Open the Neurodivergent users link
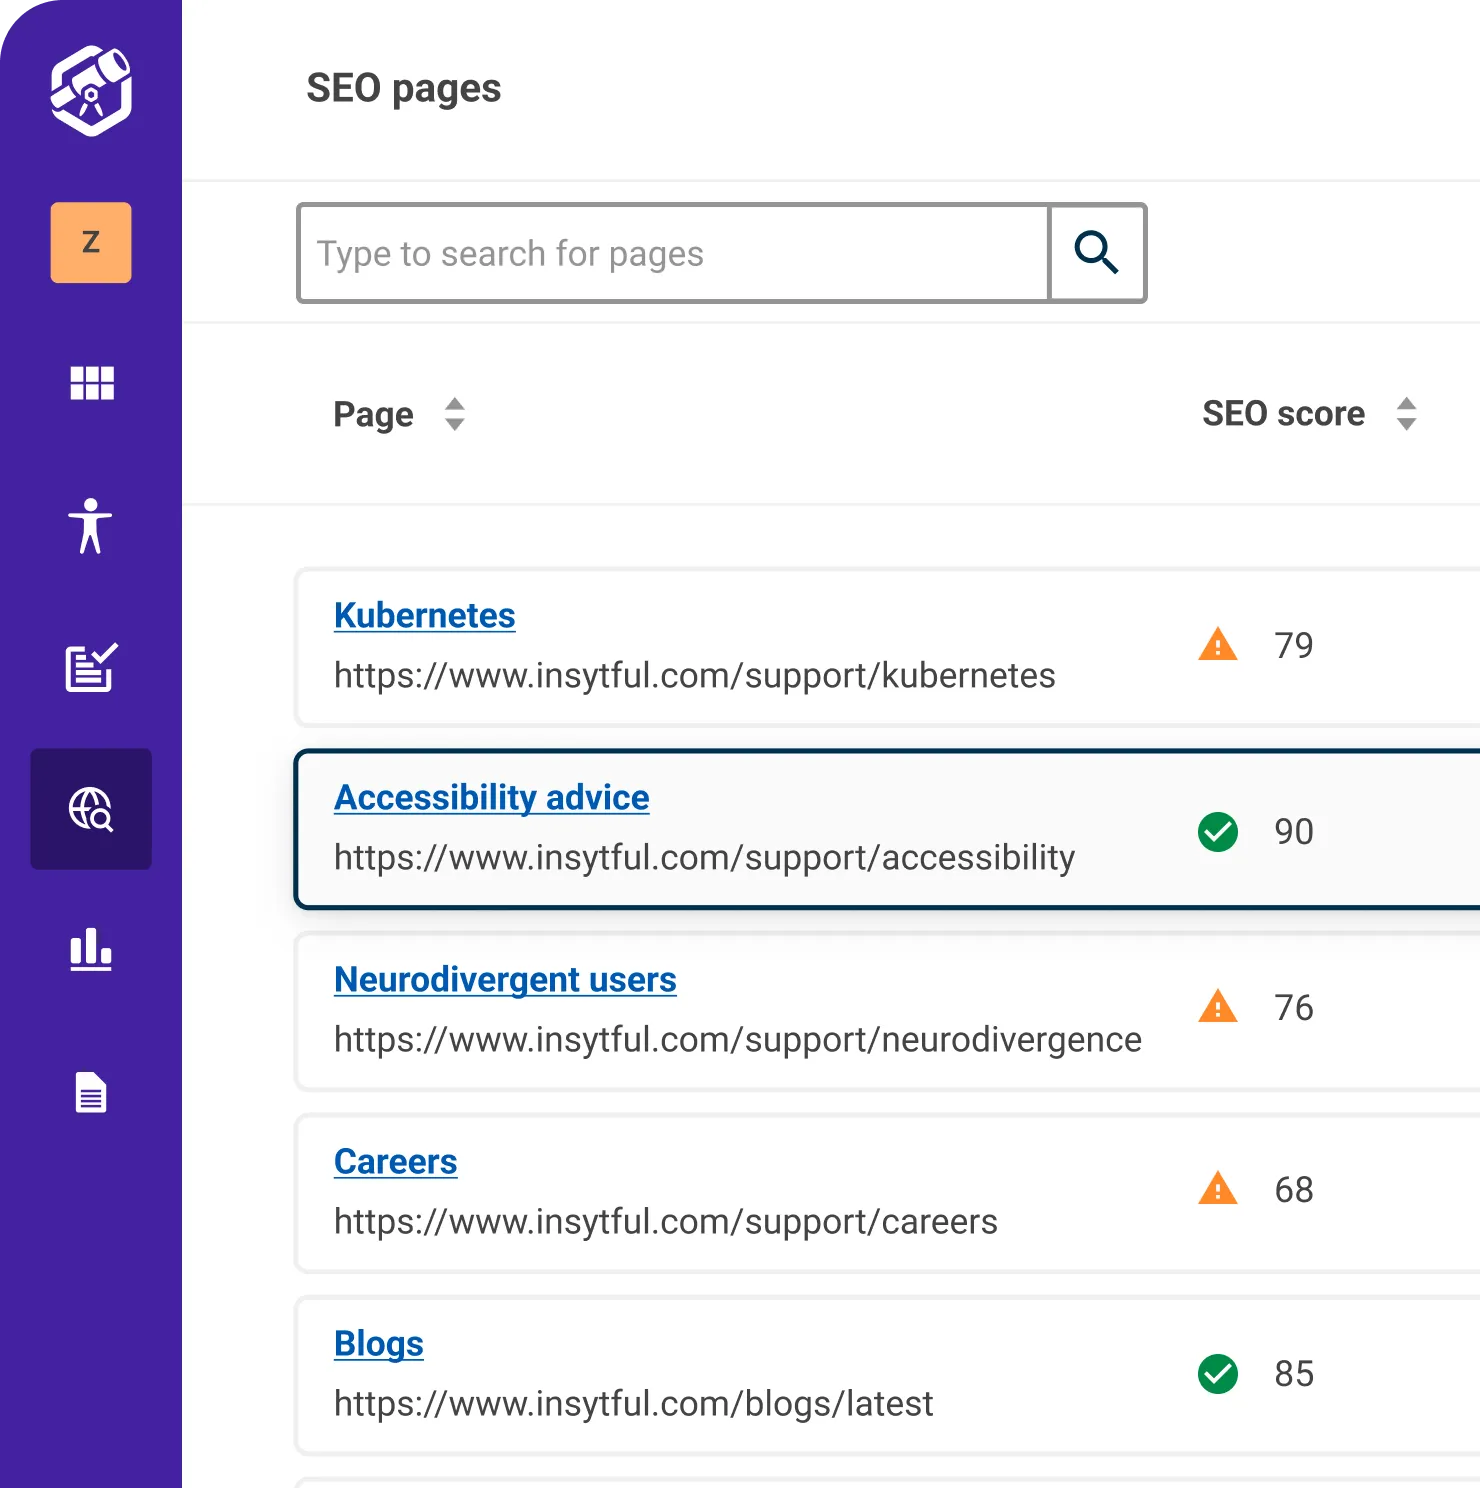 tap(505, 980)
